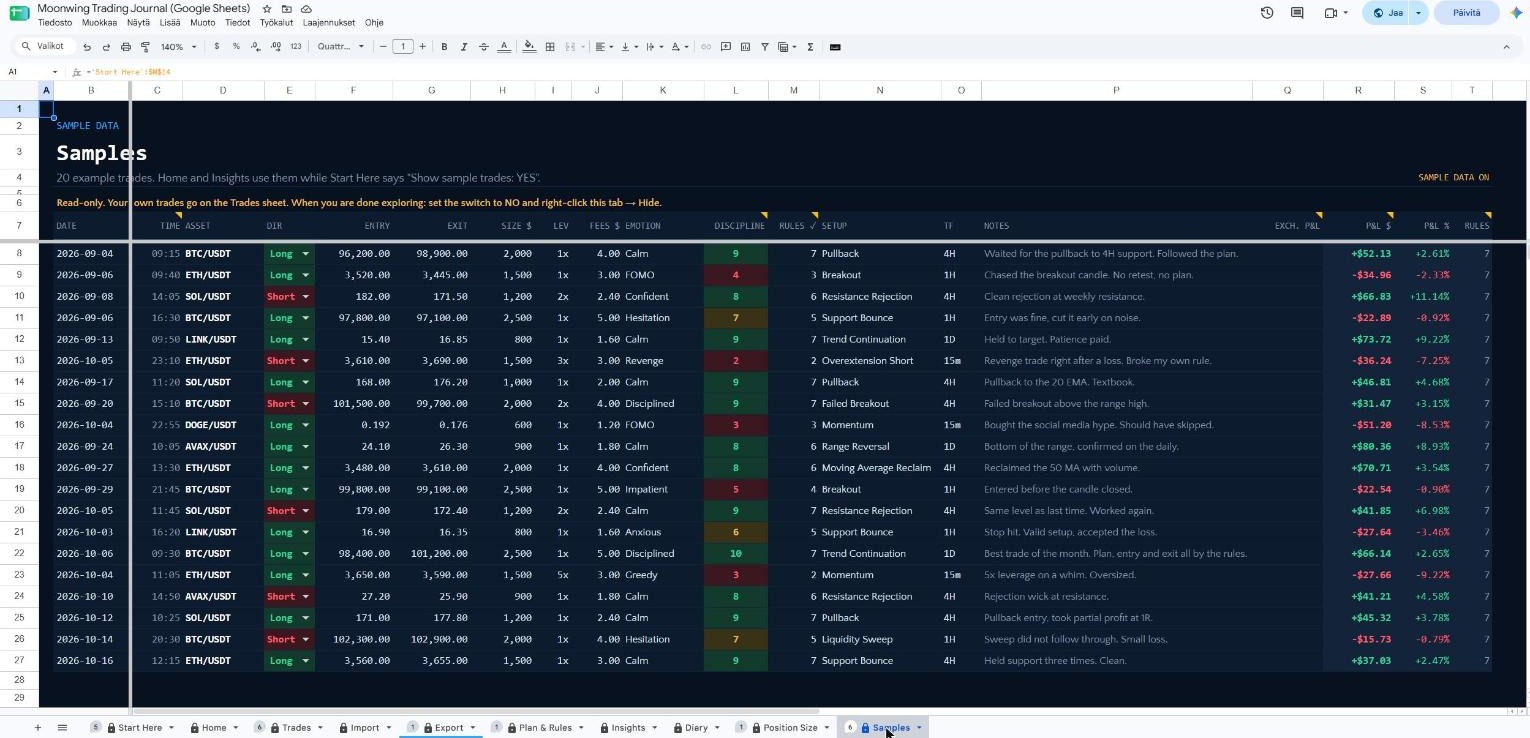Viewport: 1530px width, 738px height.
Task: Open the font family dropdown Quattr...
Action: pyautogui.click(x=341, y=47)
